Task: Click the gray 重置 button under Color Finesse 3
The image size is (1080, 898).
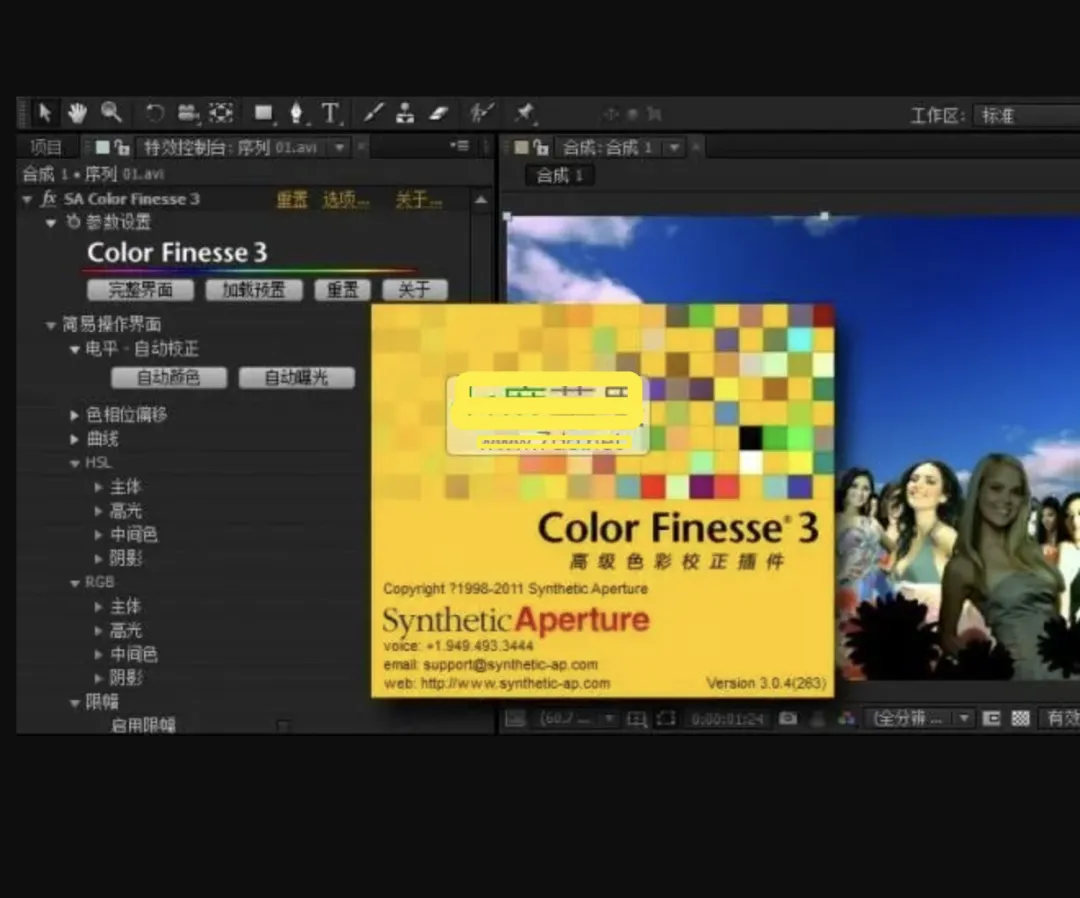Action: coord(342,290)
